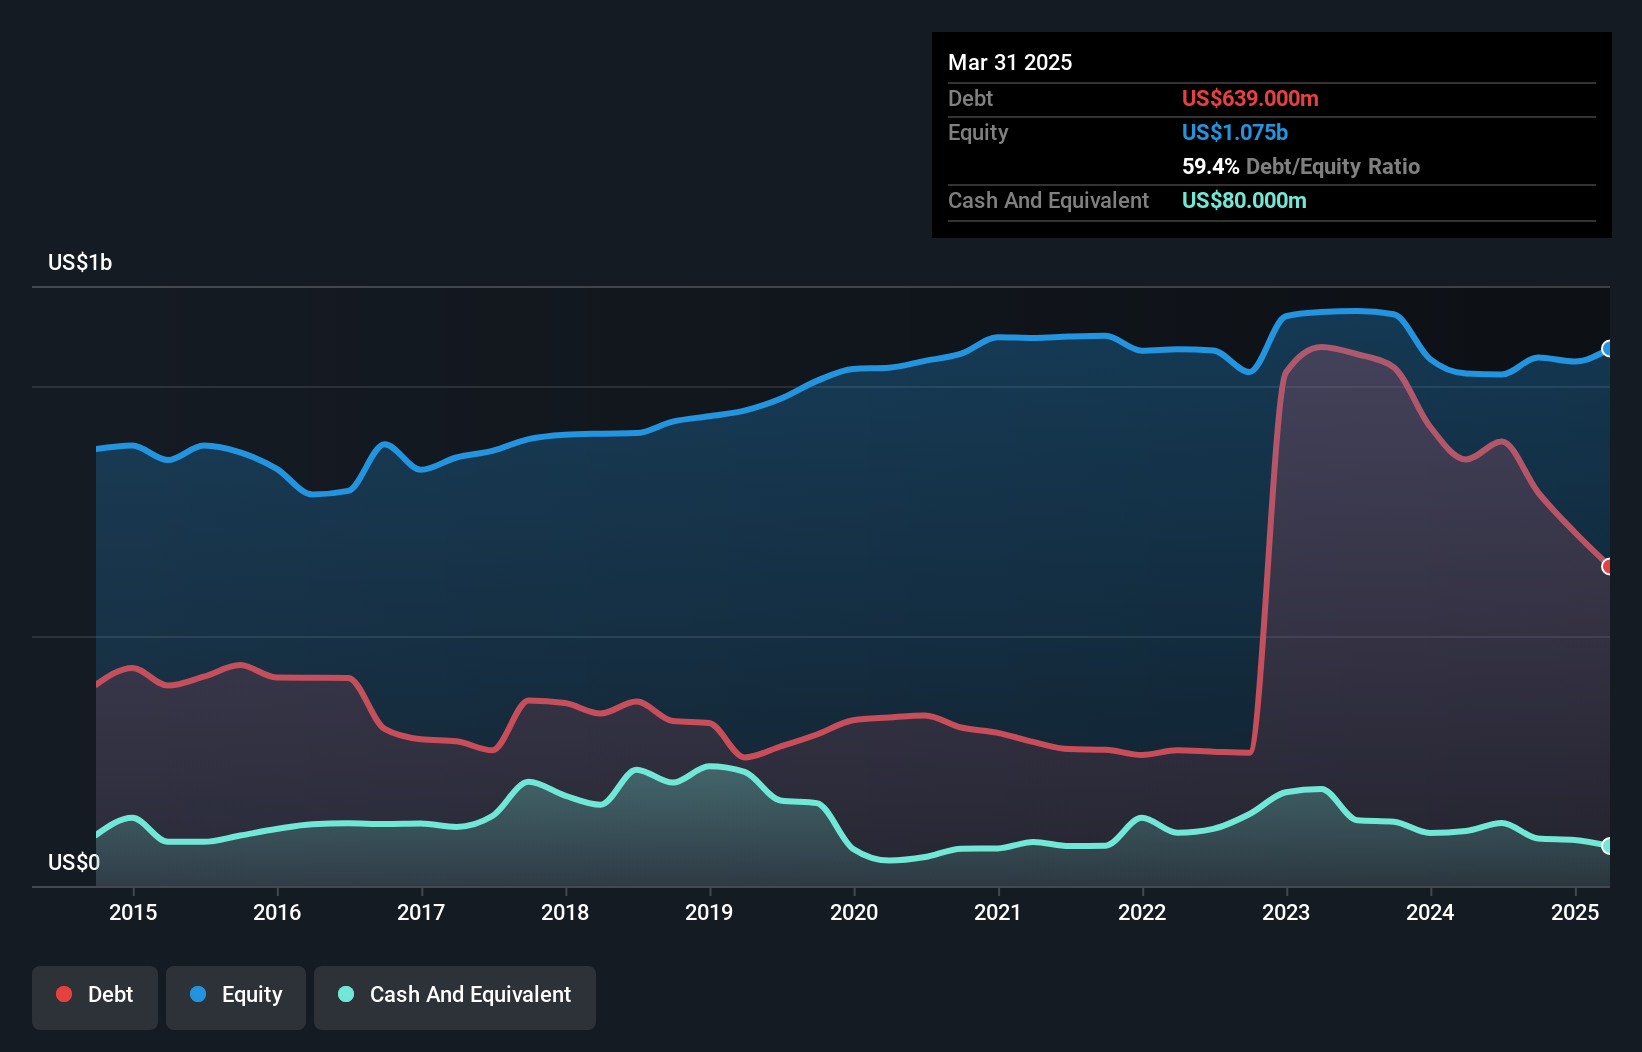Screen dimensions: 1642x1052
Task: Click the 2020 x-axis label
Action: [x=854, y=912]
